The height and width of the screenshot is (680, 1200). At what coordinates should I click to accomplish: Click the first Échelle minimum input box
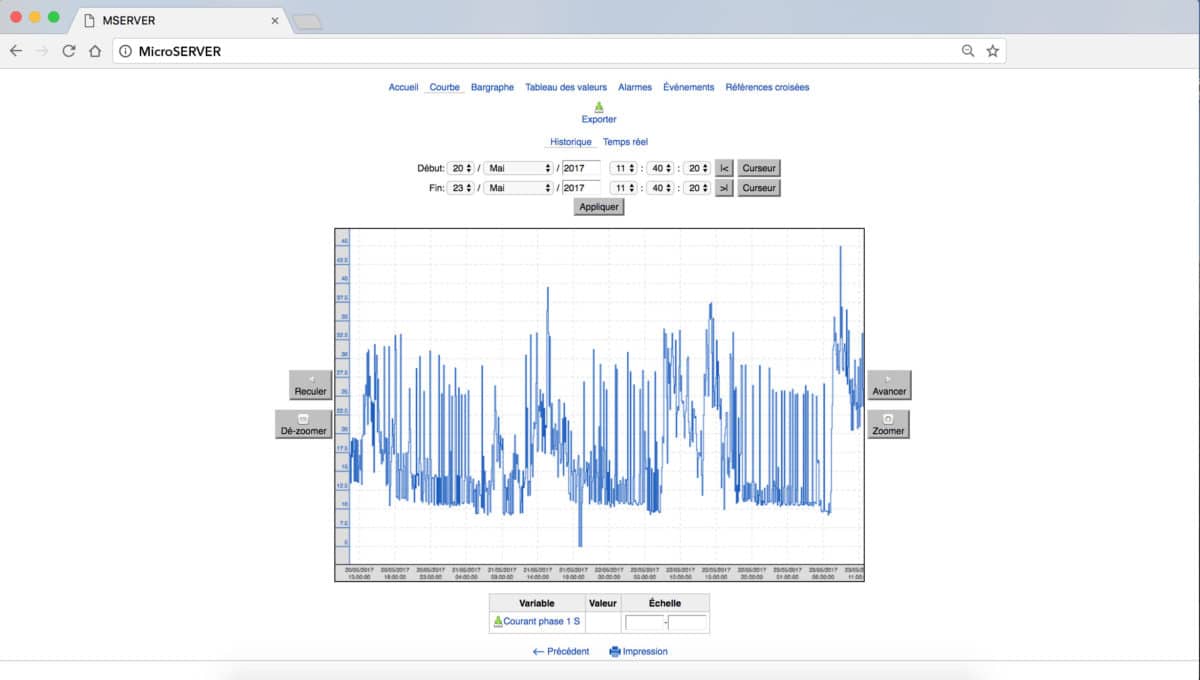[644, 623]
